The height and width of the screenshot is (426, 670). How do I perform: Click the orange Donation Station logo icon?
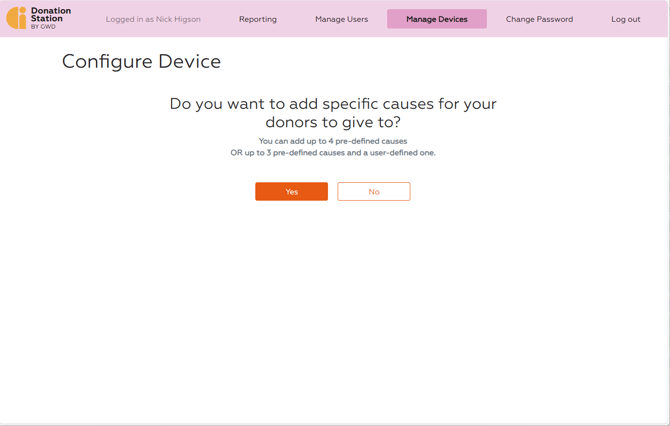pyautogui.click(x=16, y=18)
